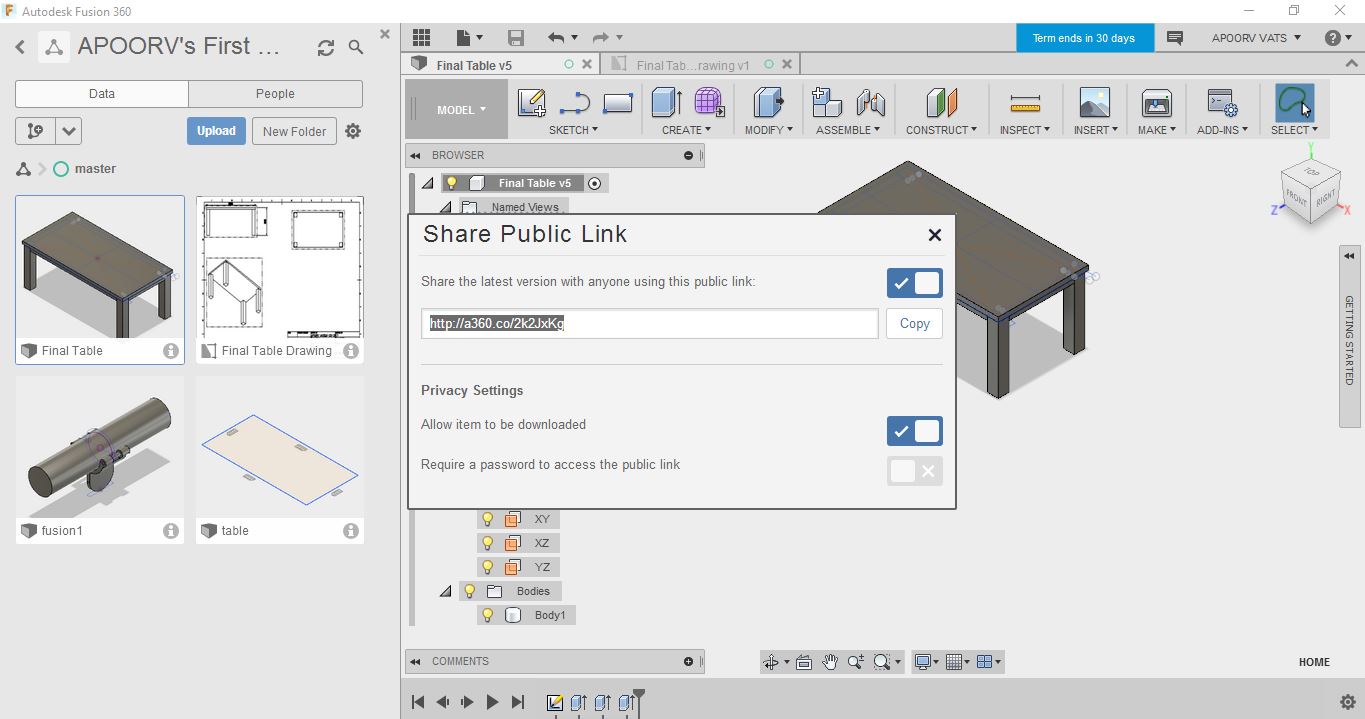This screenshot has width=1365, height=719.
Task: Close the Share Public Link dialog
Action: tap(934, 234)
